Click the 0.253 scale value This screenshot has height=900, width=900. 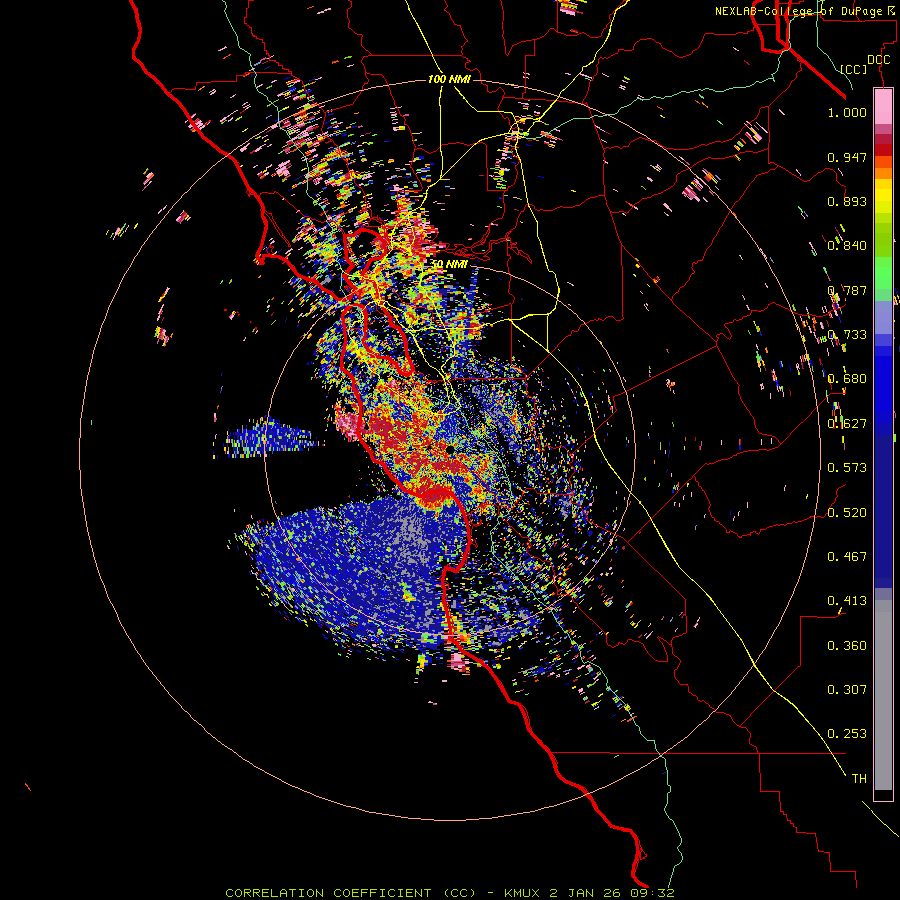(x=847, y=734)
